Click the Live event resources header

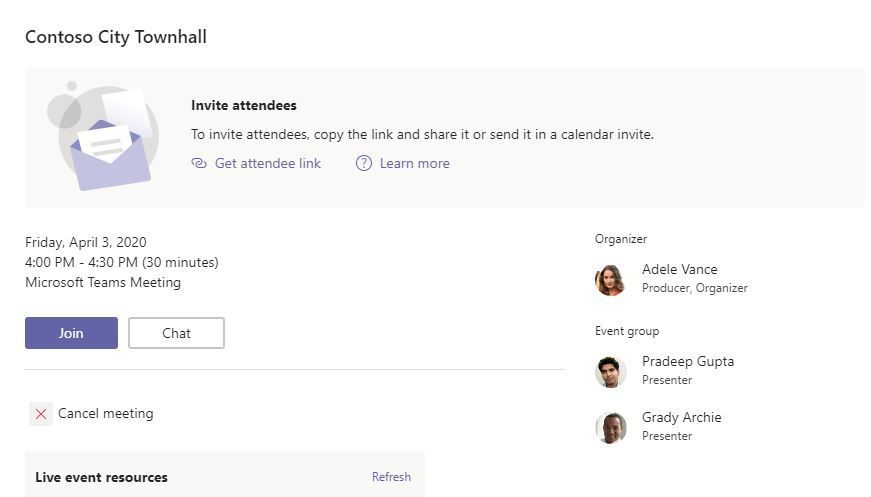[101, 477]
